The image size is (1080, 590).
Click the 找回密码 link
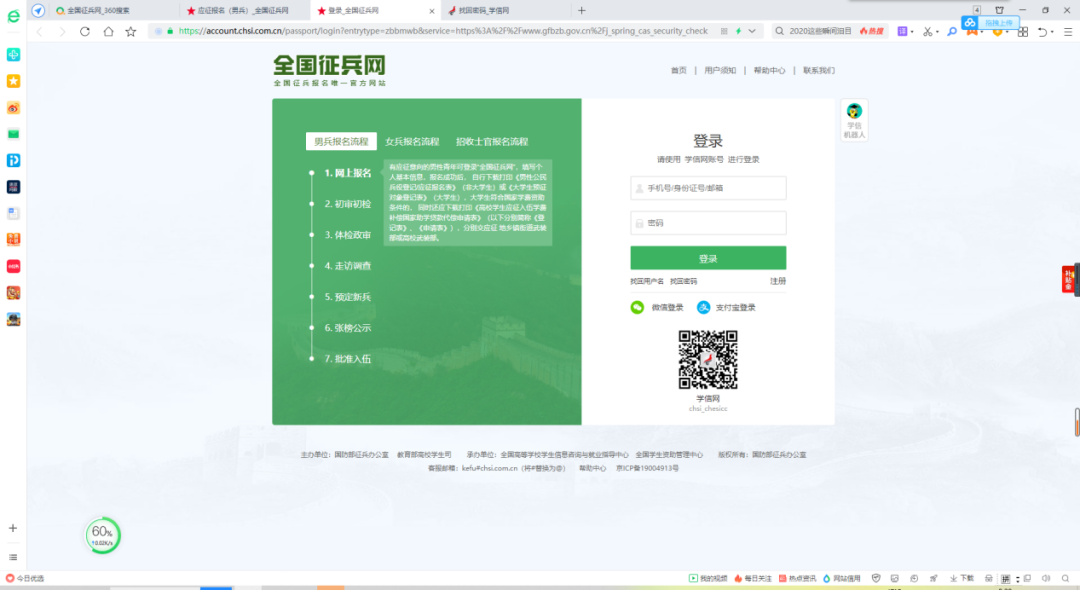(x=684, y=282)
